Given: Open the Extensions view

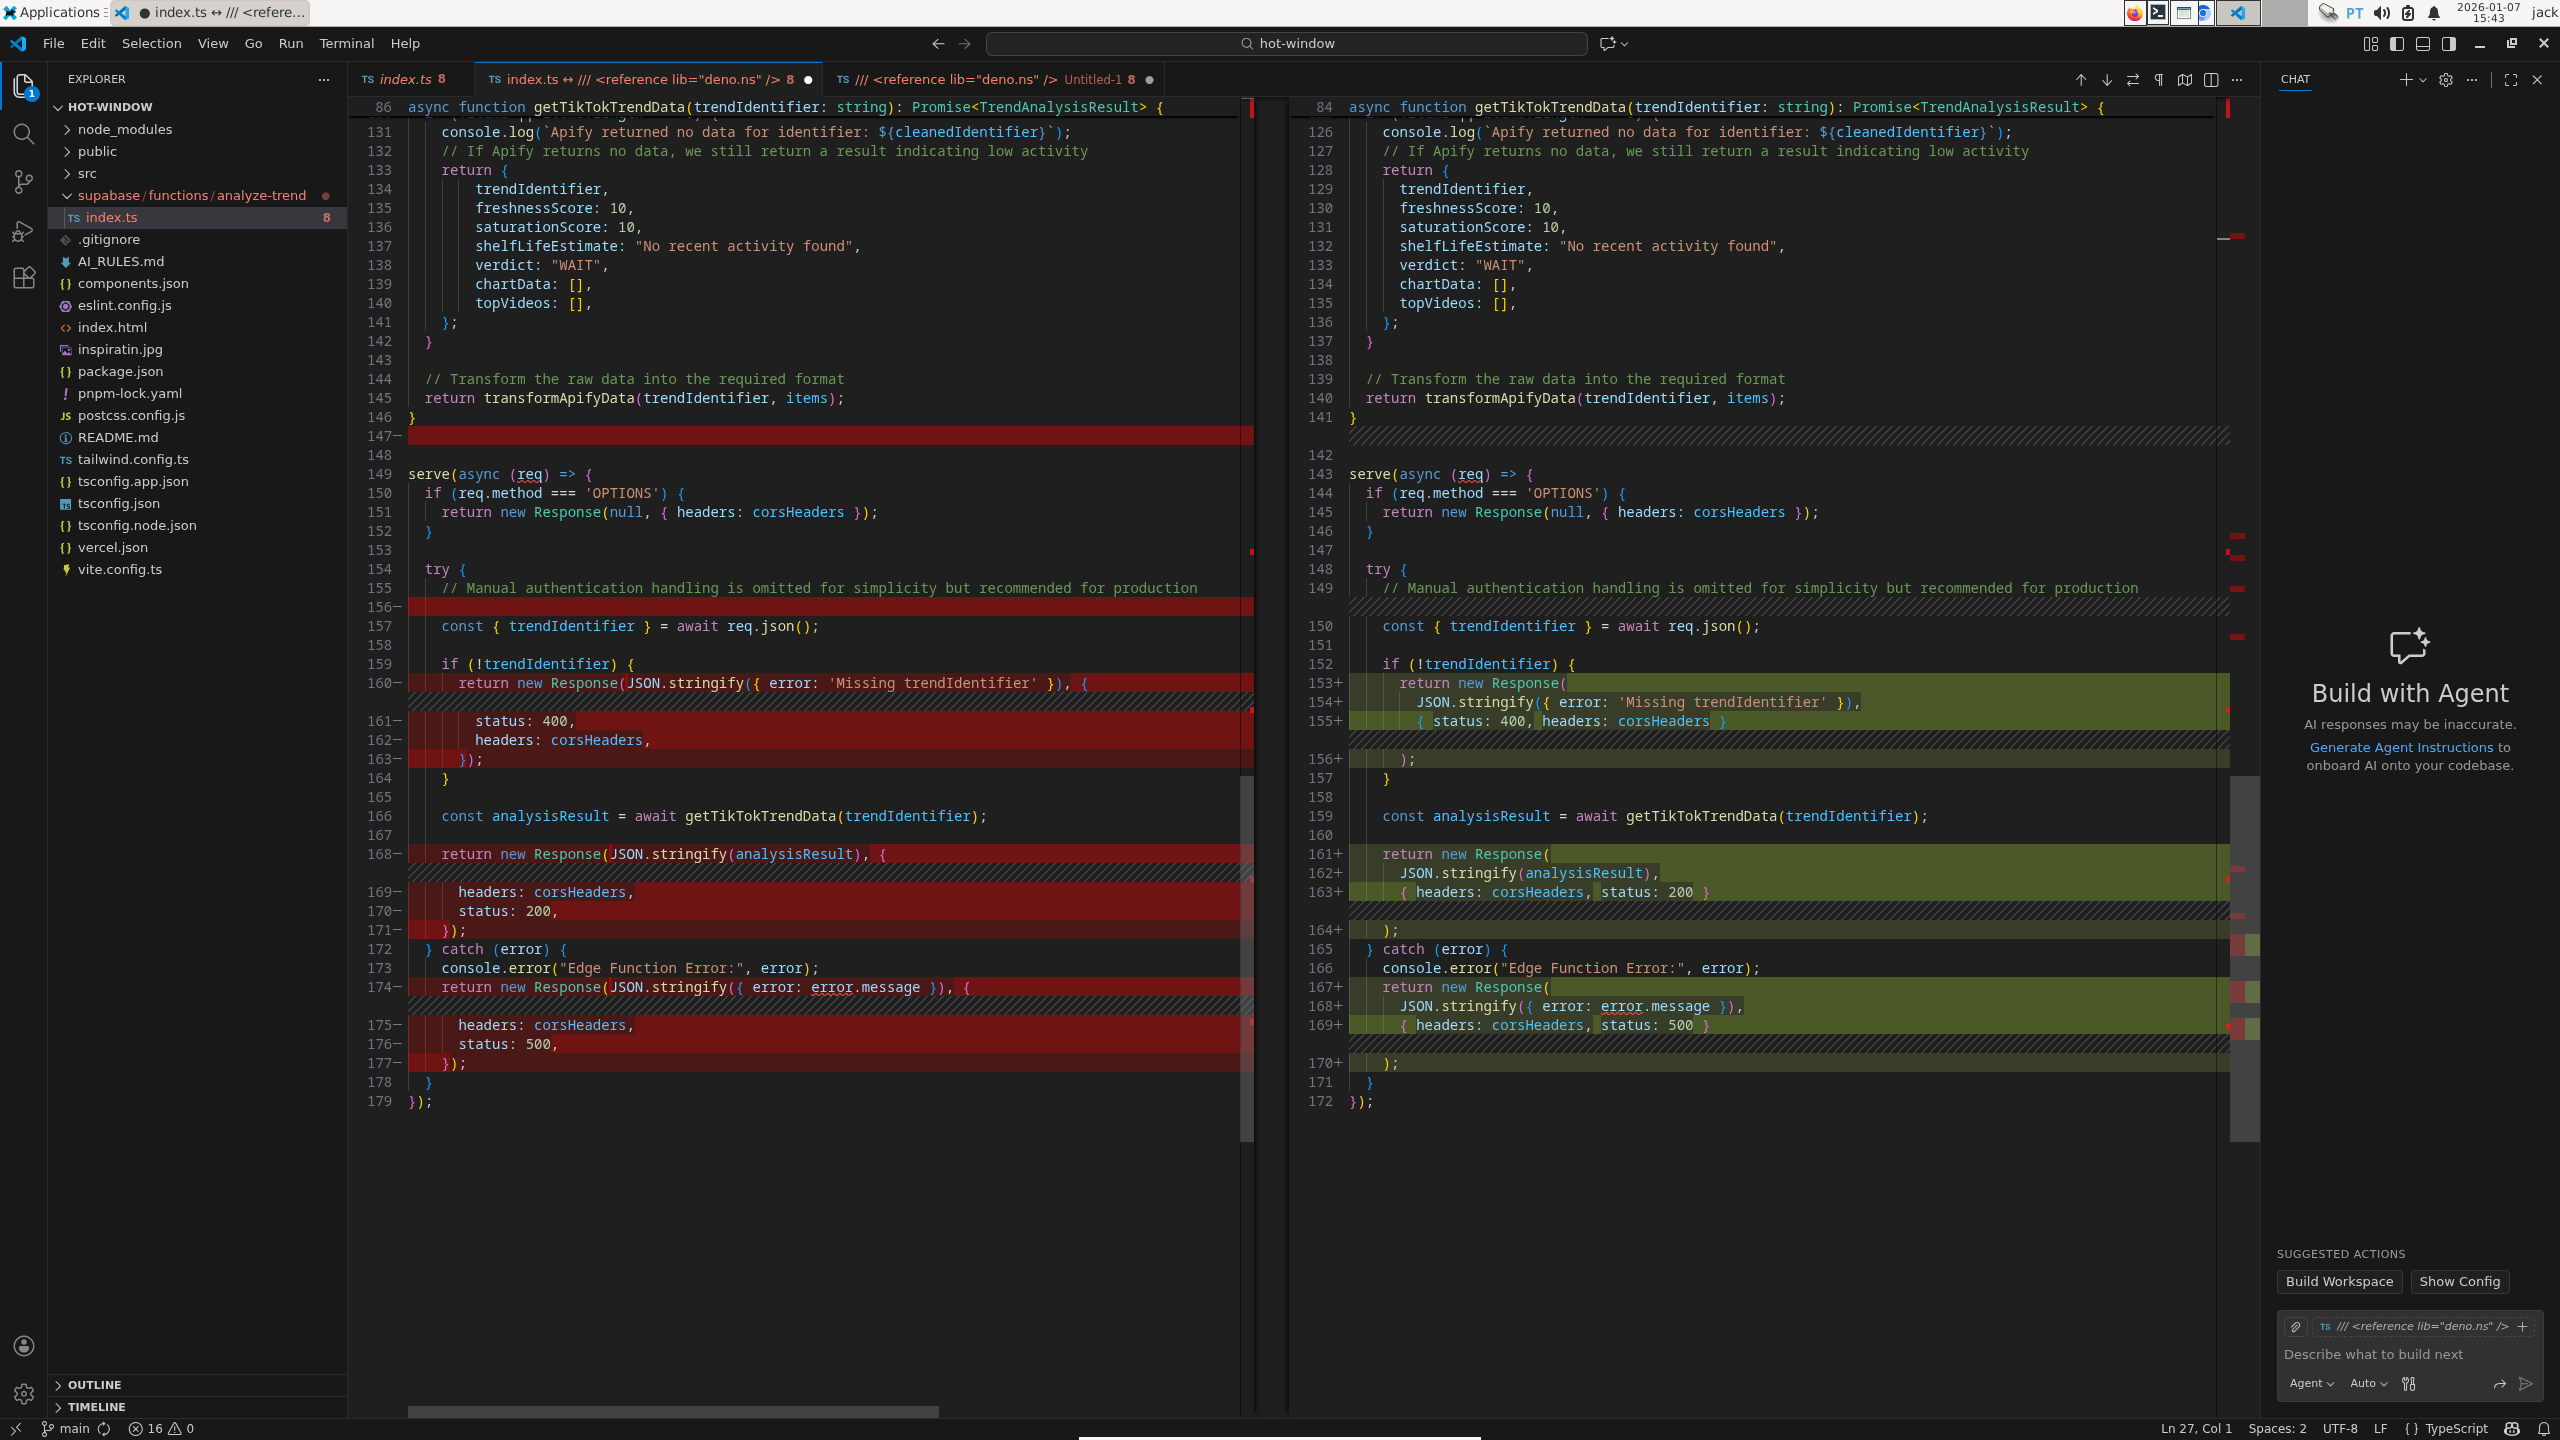Looking at the screenshot, I should click(24, 278).
